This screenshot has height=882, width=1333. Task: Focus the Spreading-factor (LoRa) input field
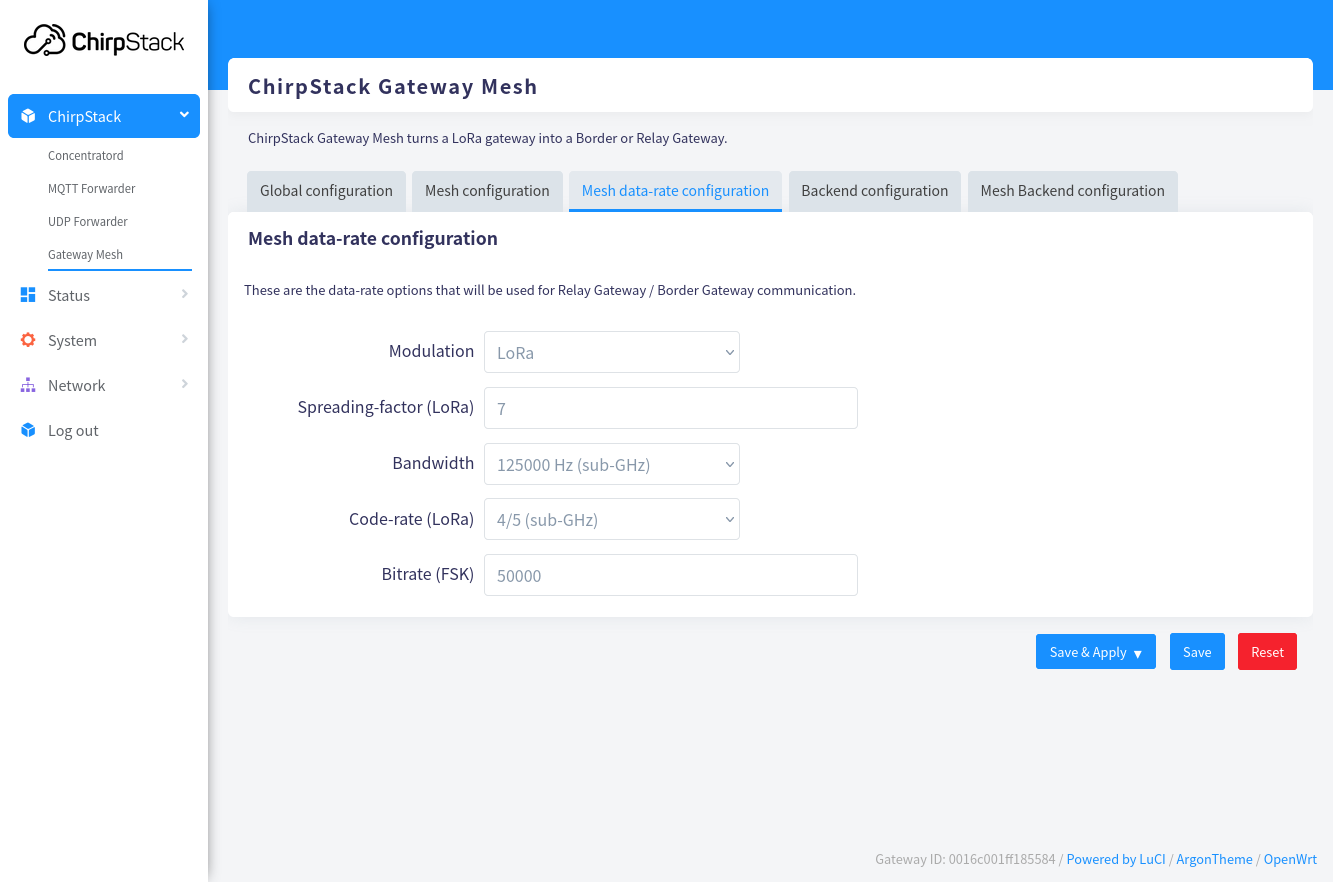tap(671, 408)
